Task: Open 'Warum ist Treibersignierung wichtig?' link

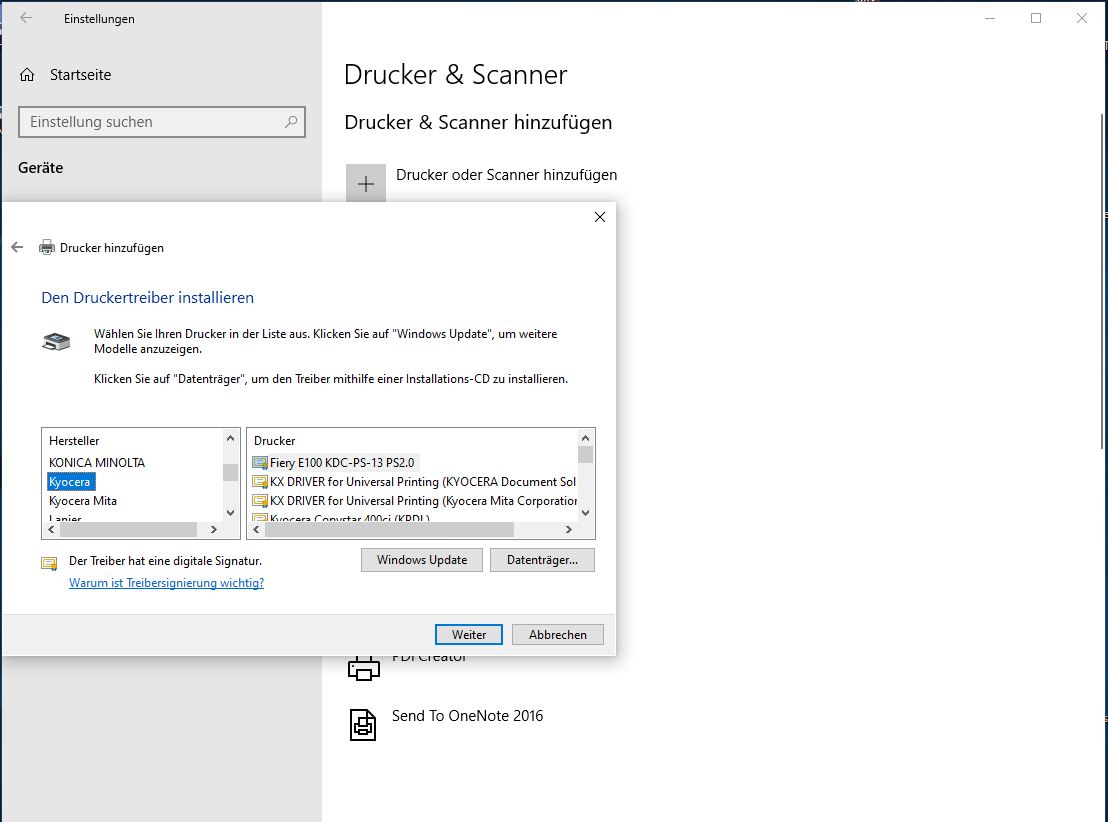Action: pos(167,583)
